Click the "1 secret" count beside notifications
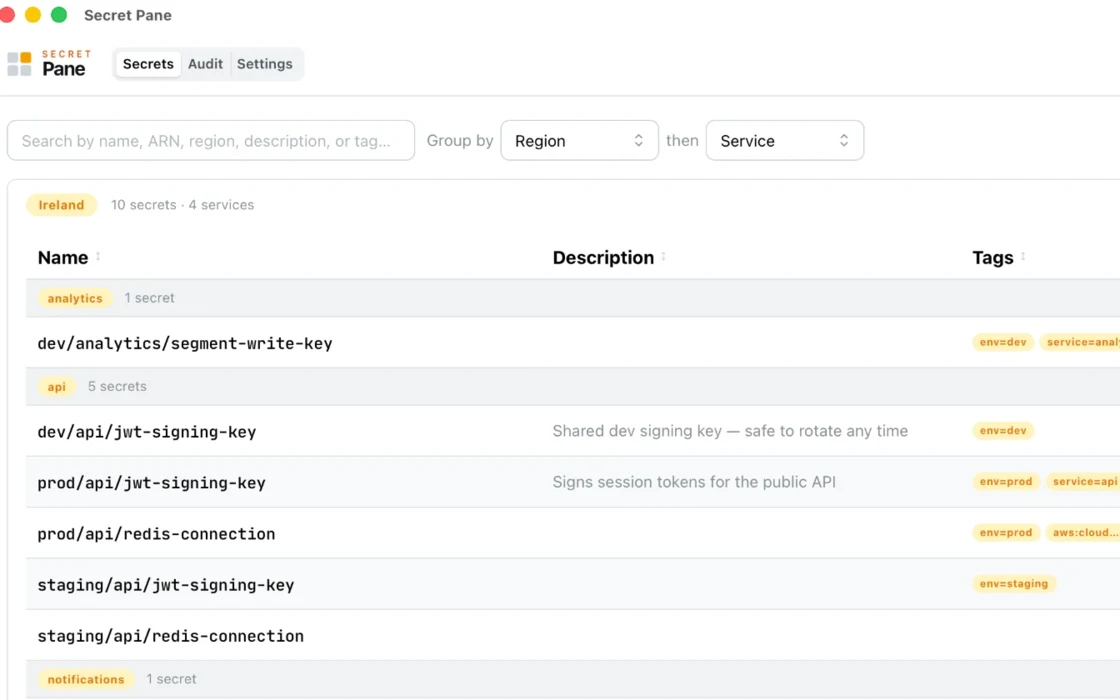This screenshot has height=700, width=1120. coord(171,679)
